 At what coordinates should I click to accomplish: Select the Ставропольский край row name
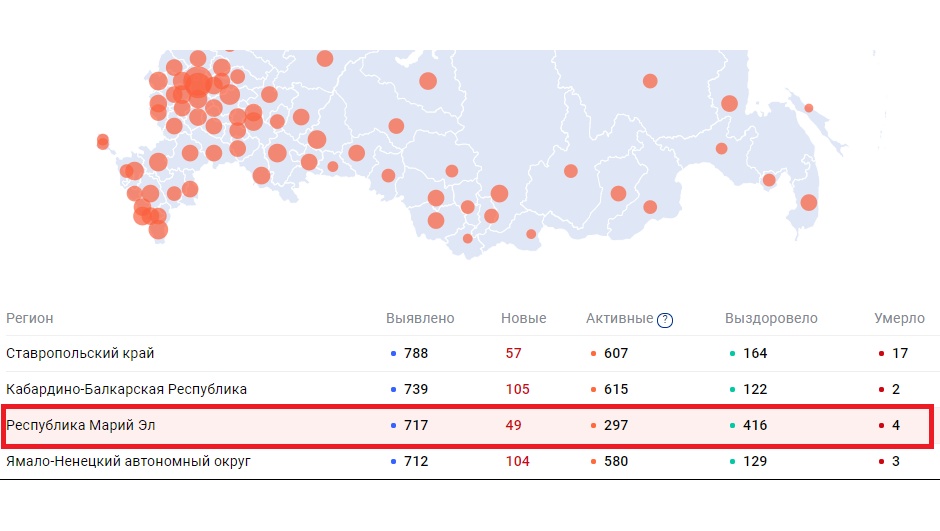(x=80, y=354)
